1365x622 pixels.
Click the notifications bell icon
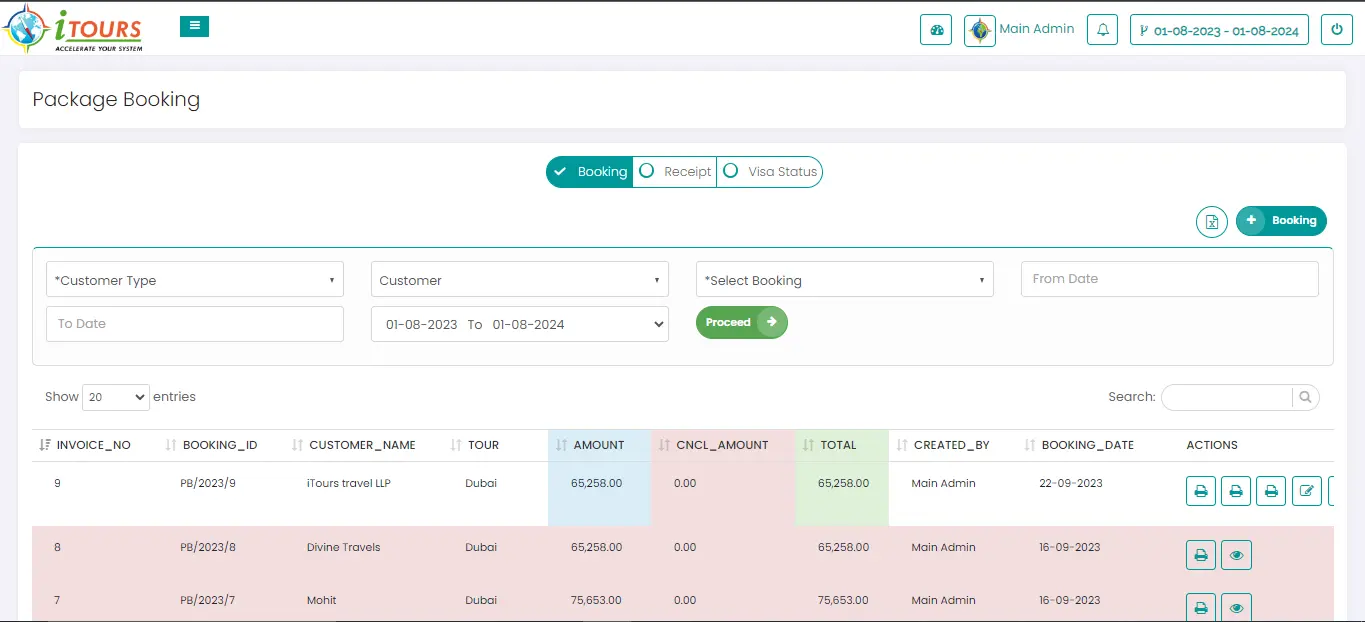click(x=1103, y=30)
